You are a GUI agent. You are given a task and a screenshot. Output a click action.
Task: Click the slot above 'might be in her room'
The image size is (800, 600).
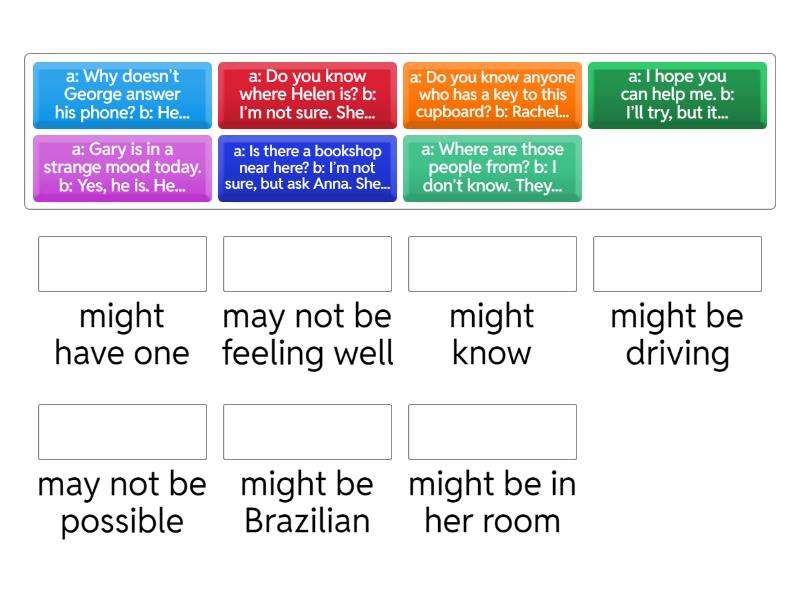(492, 432)
